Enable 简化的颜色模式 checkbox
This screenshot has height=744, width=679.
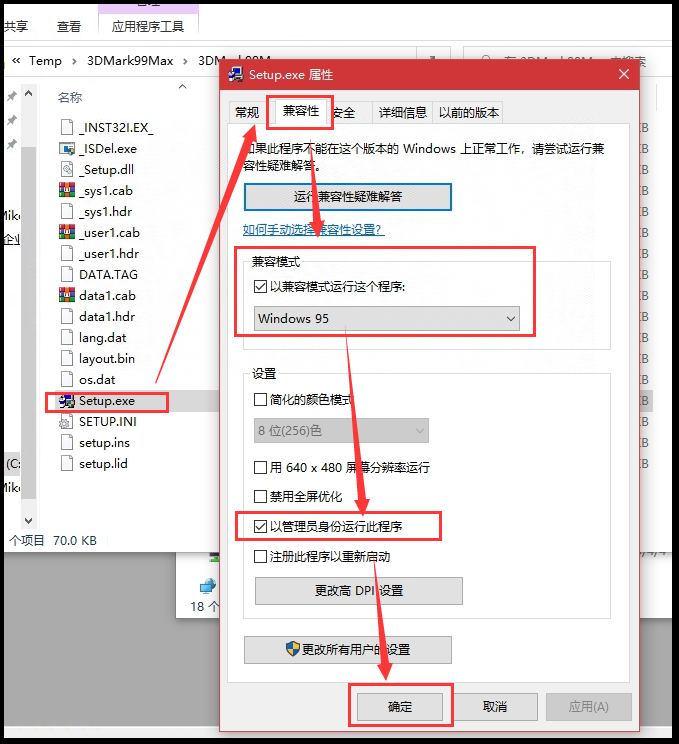(x=261, y=400)
